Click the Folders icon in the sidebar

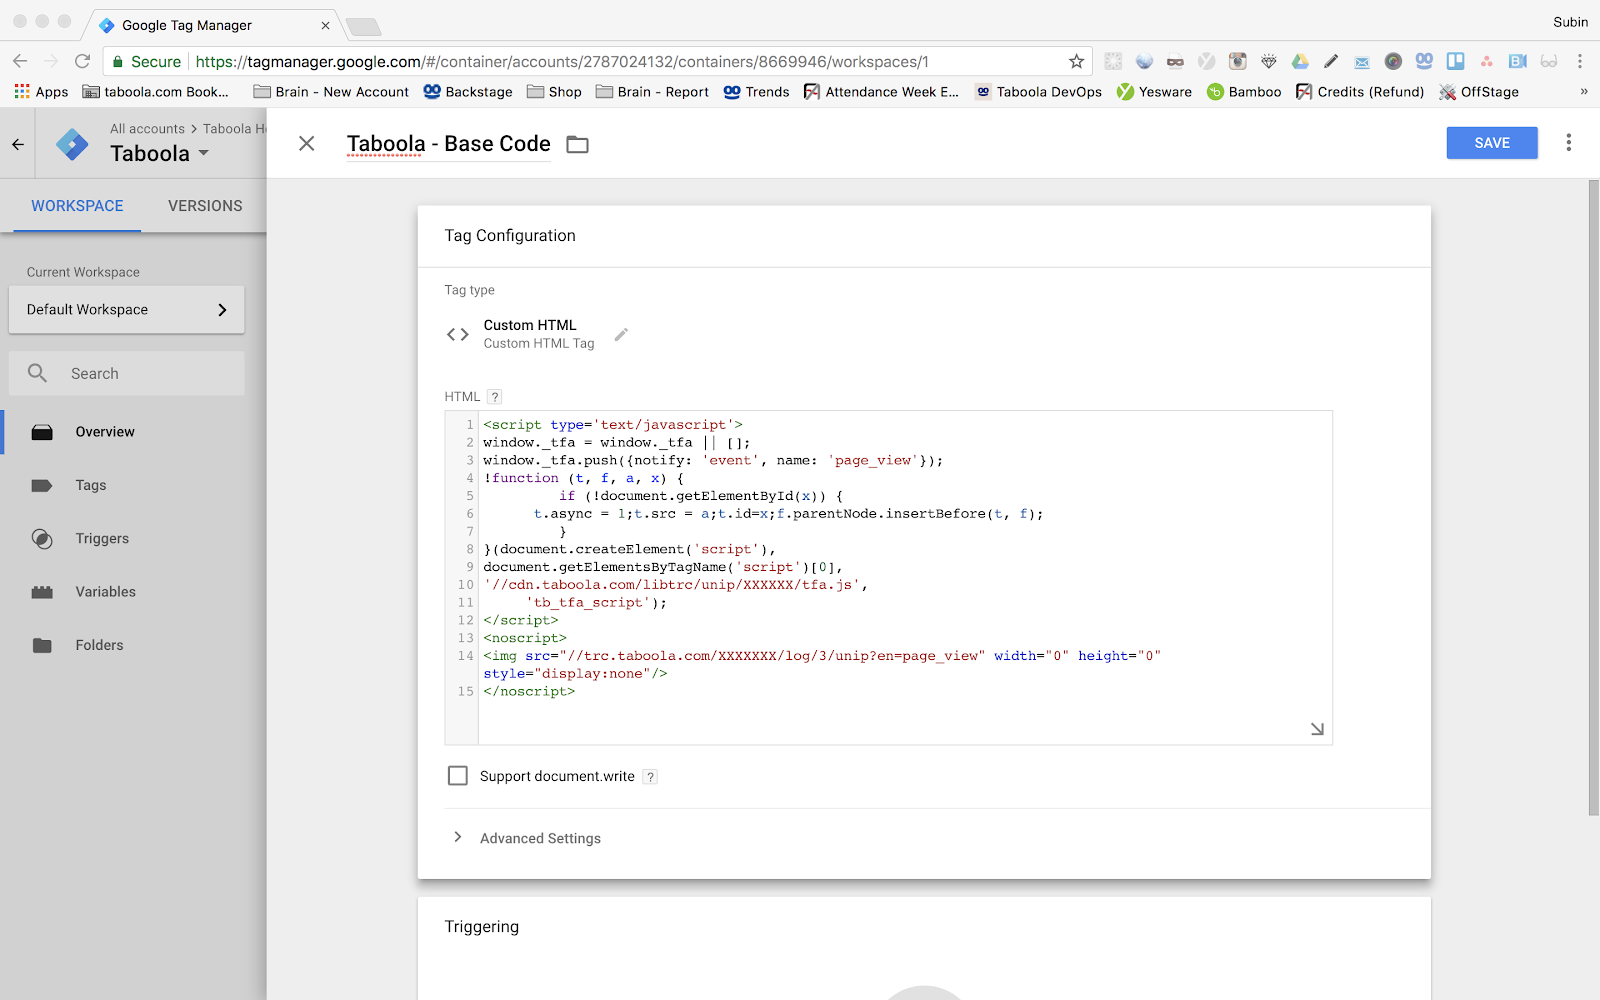coord(42,646)
